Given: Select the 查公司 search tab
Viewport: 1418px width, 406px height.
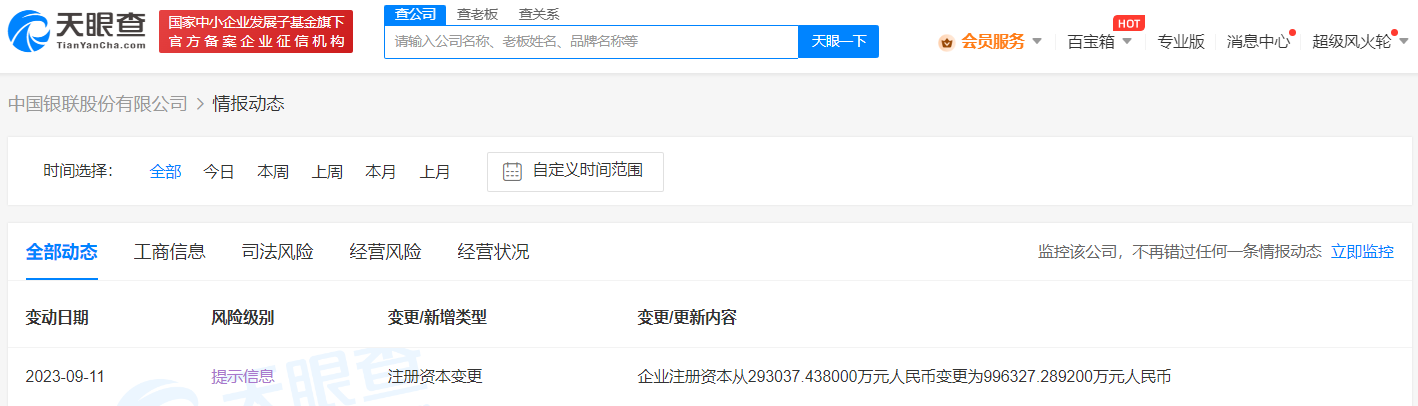Looking at the screenshot, I should (415, 14).
